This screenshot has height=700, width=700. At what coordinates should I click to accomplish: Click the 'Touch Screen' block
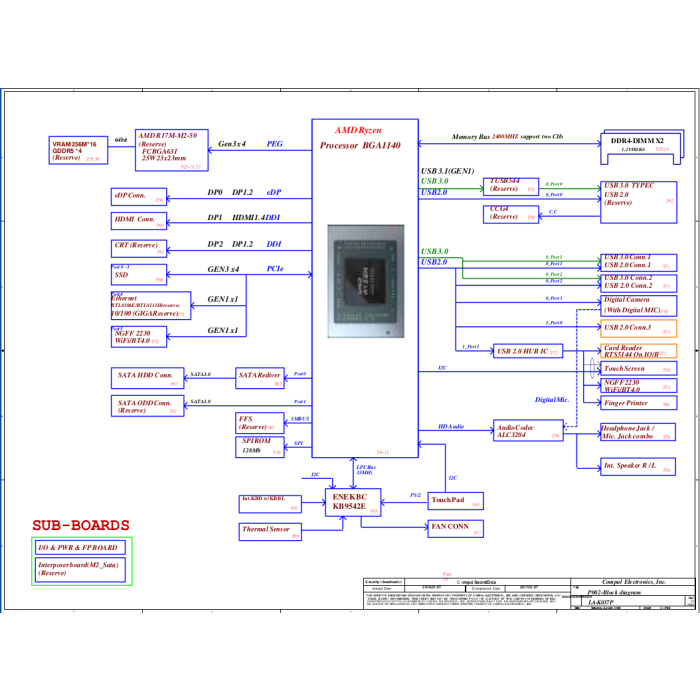[x=638, y=368]
